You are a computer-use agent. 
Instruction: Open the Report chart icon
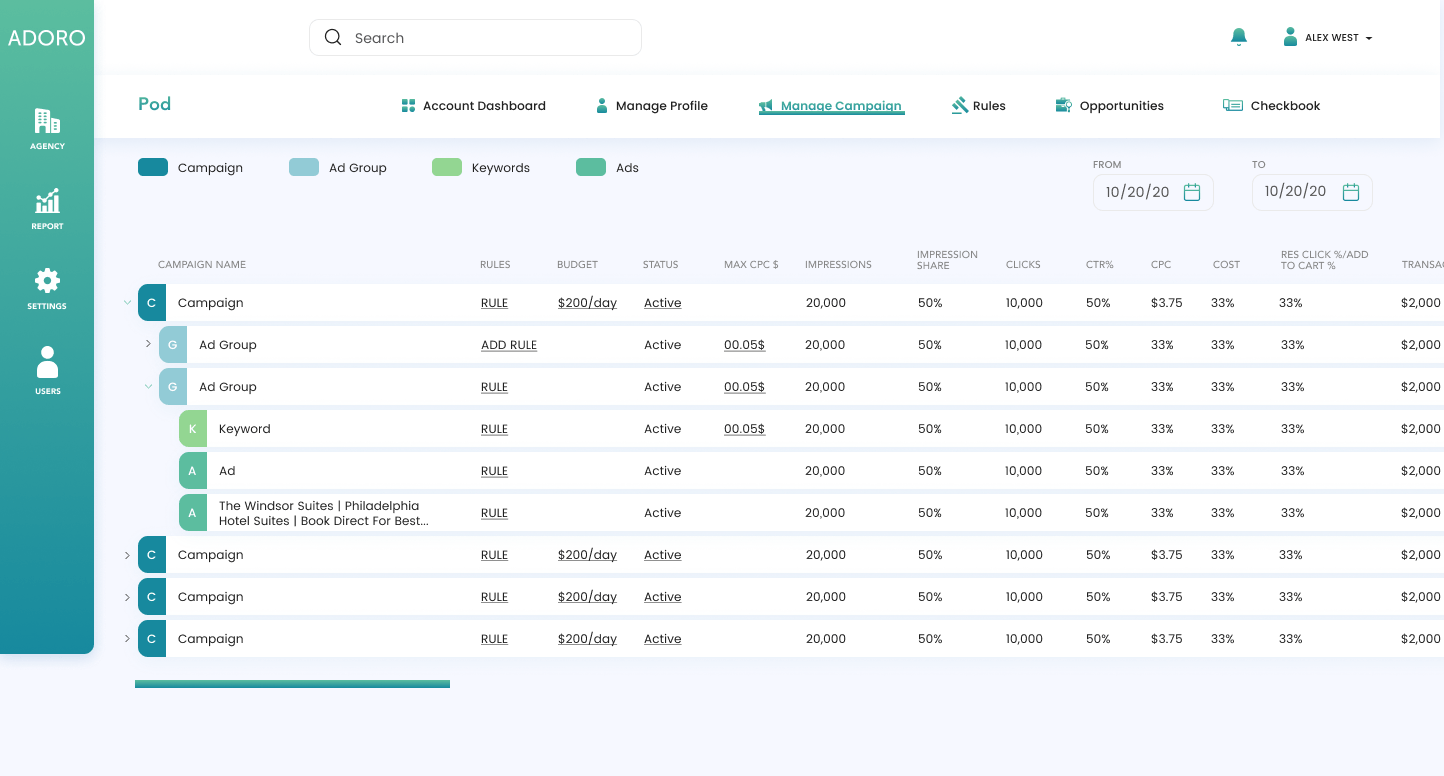pyautogui.click(x=47, y=202)
